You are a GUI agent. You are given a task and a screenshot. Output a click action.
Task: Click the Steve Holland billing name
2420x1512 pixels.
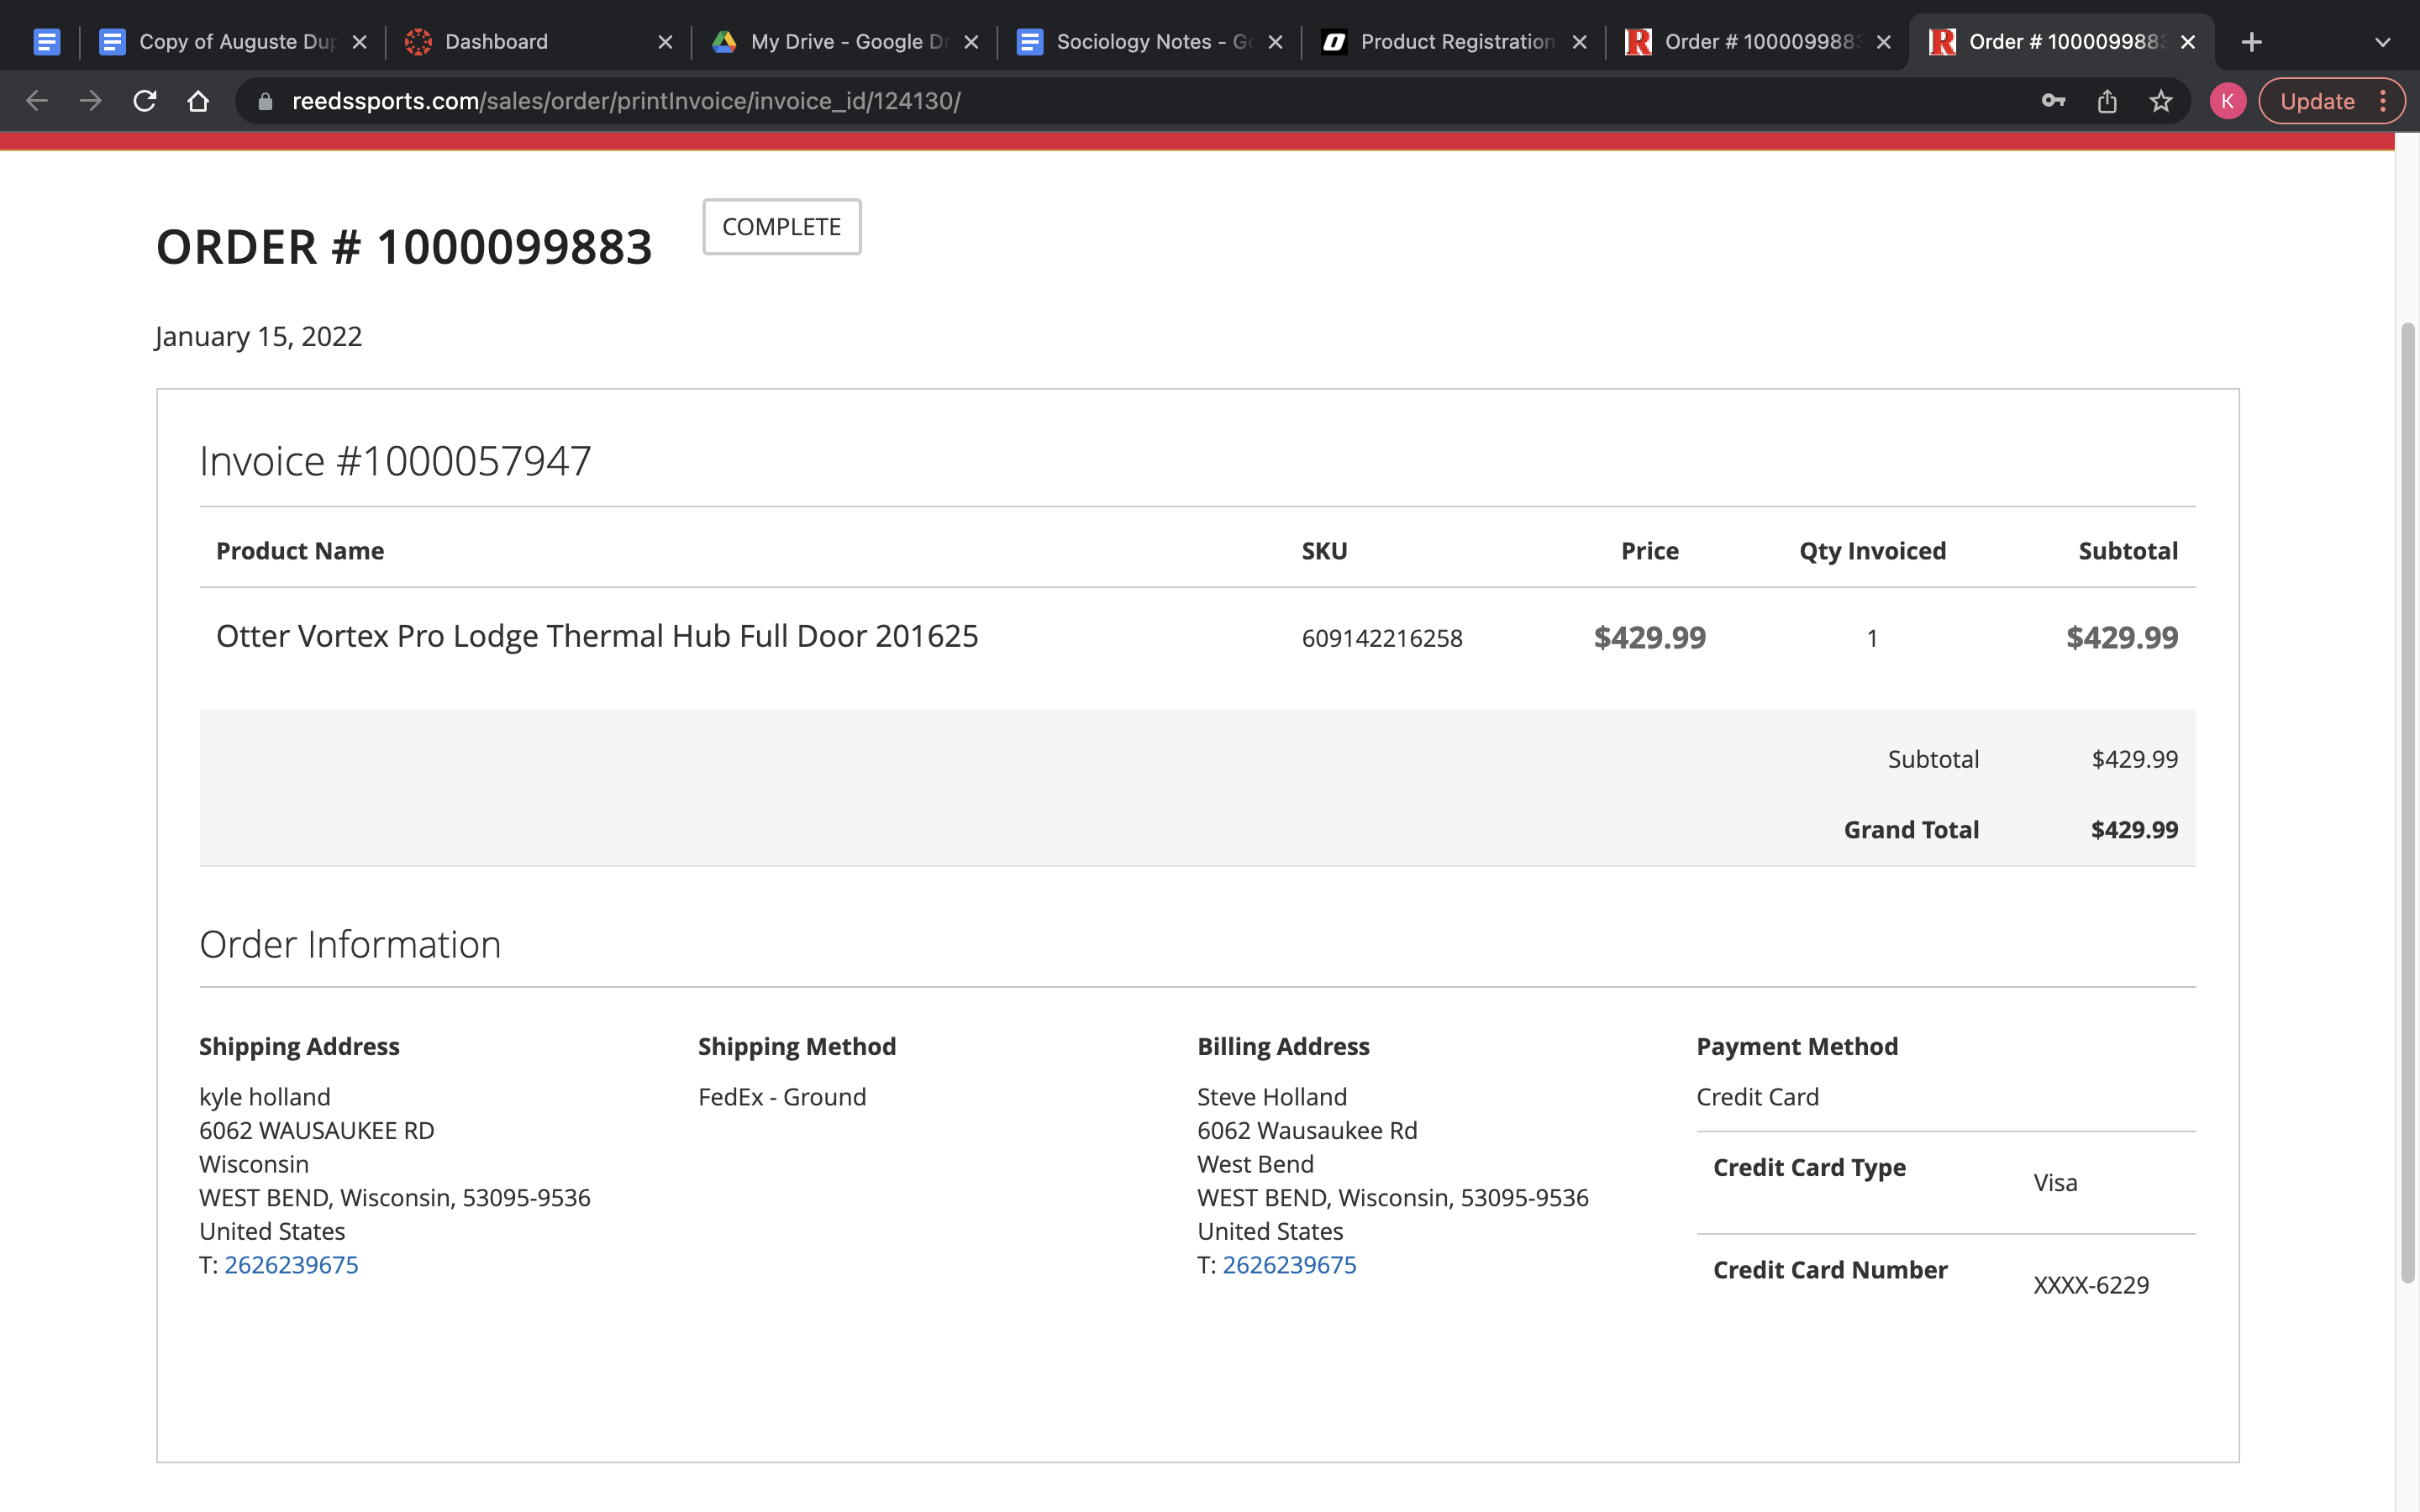[x=1272, y=1097]
